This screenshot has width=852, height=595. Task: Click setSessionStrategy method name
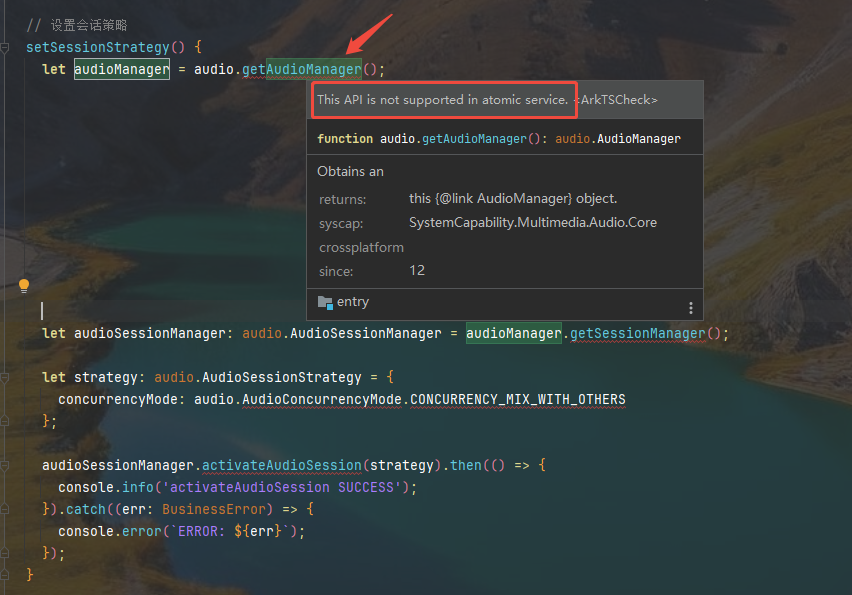click(98, 48)
